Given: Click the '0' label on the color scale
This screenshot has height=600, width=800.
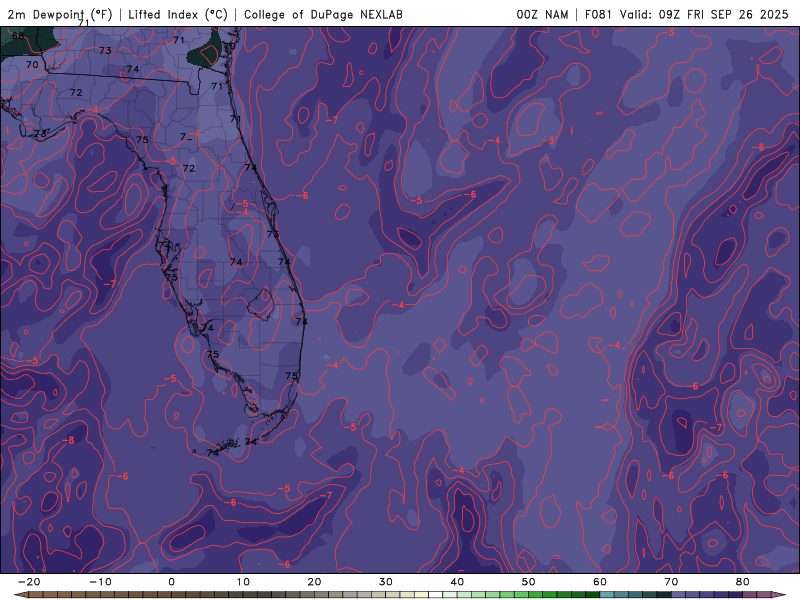Looking at the screenshot, I should click(x=171, y=582).
